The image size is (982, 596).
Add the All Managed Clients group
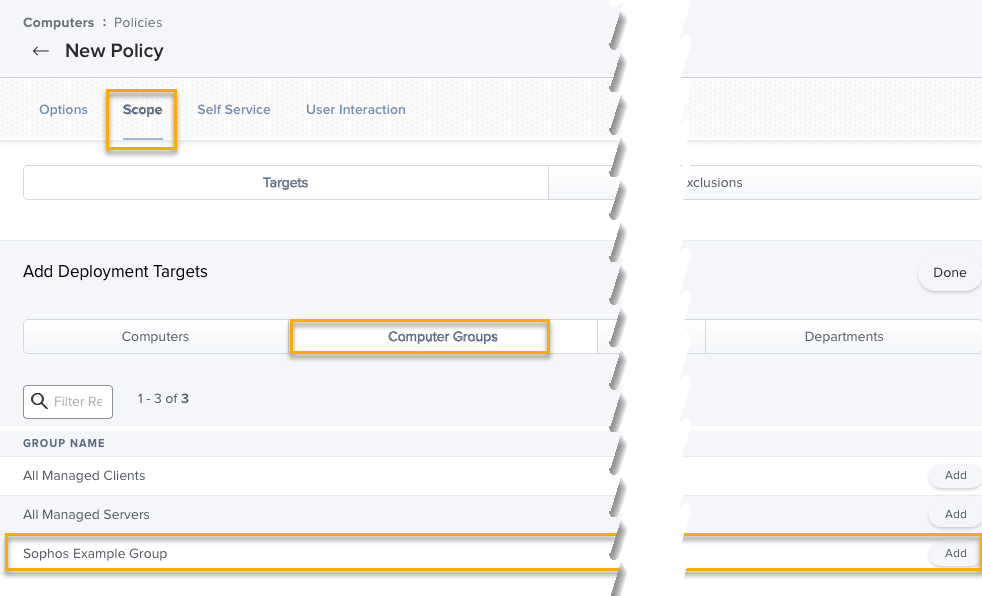[955, 476]
